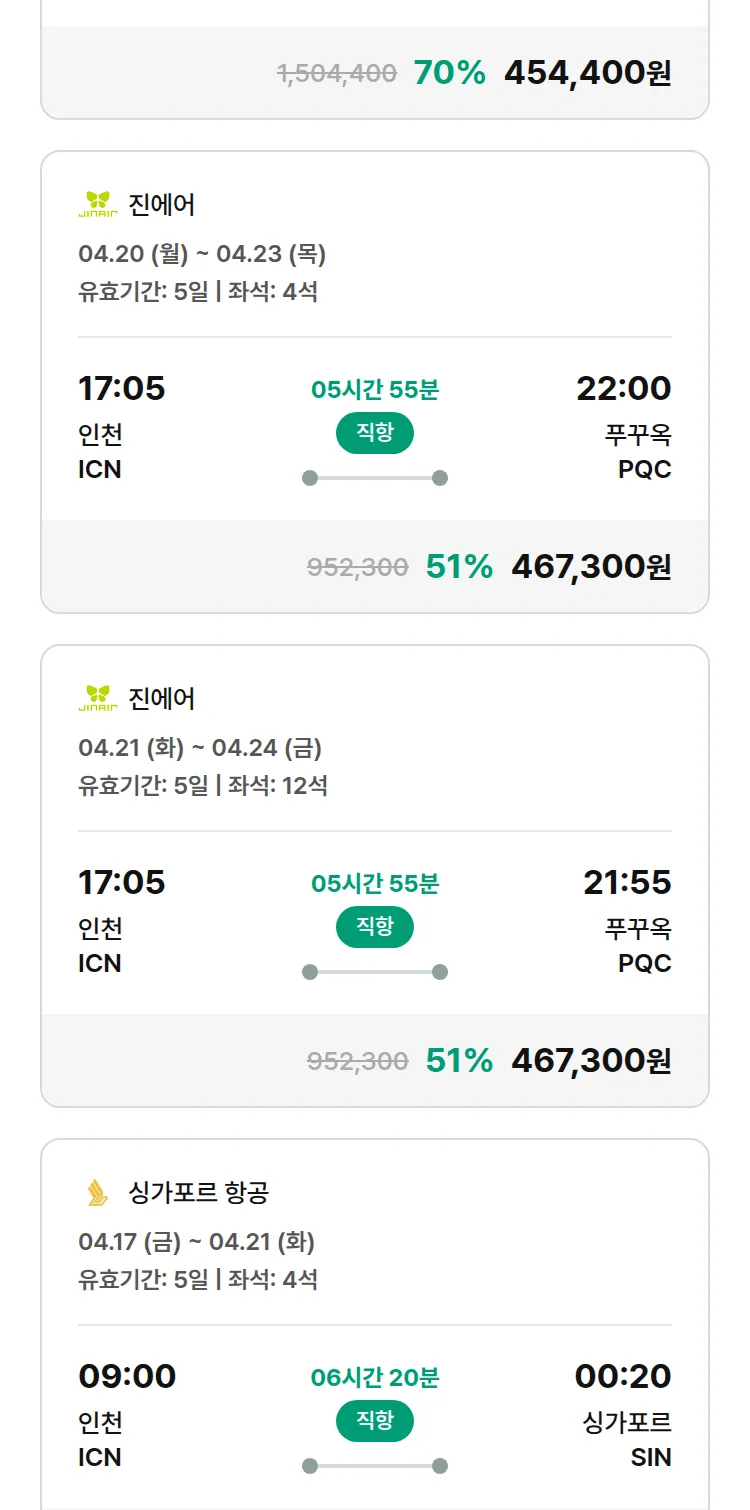Click the 09:00 Incheon departure time
Image resolution: width=750 pixels, height=1510 pixels.
click(x=127, y=1376)
